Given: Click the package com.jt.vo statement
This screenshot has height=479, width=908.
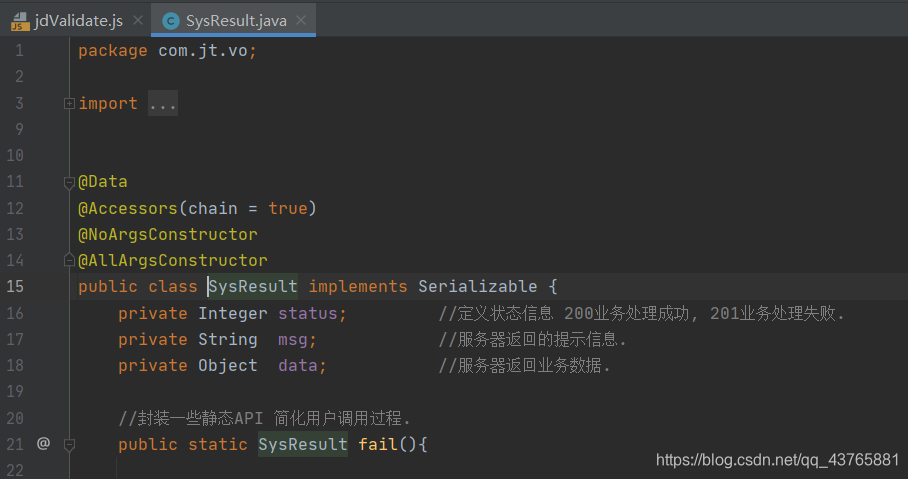Looking at the screenshot, I should [167, 51].
